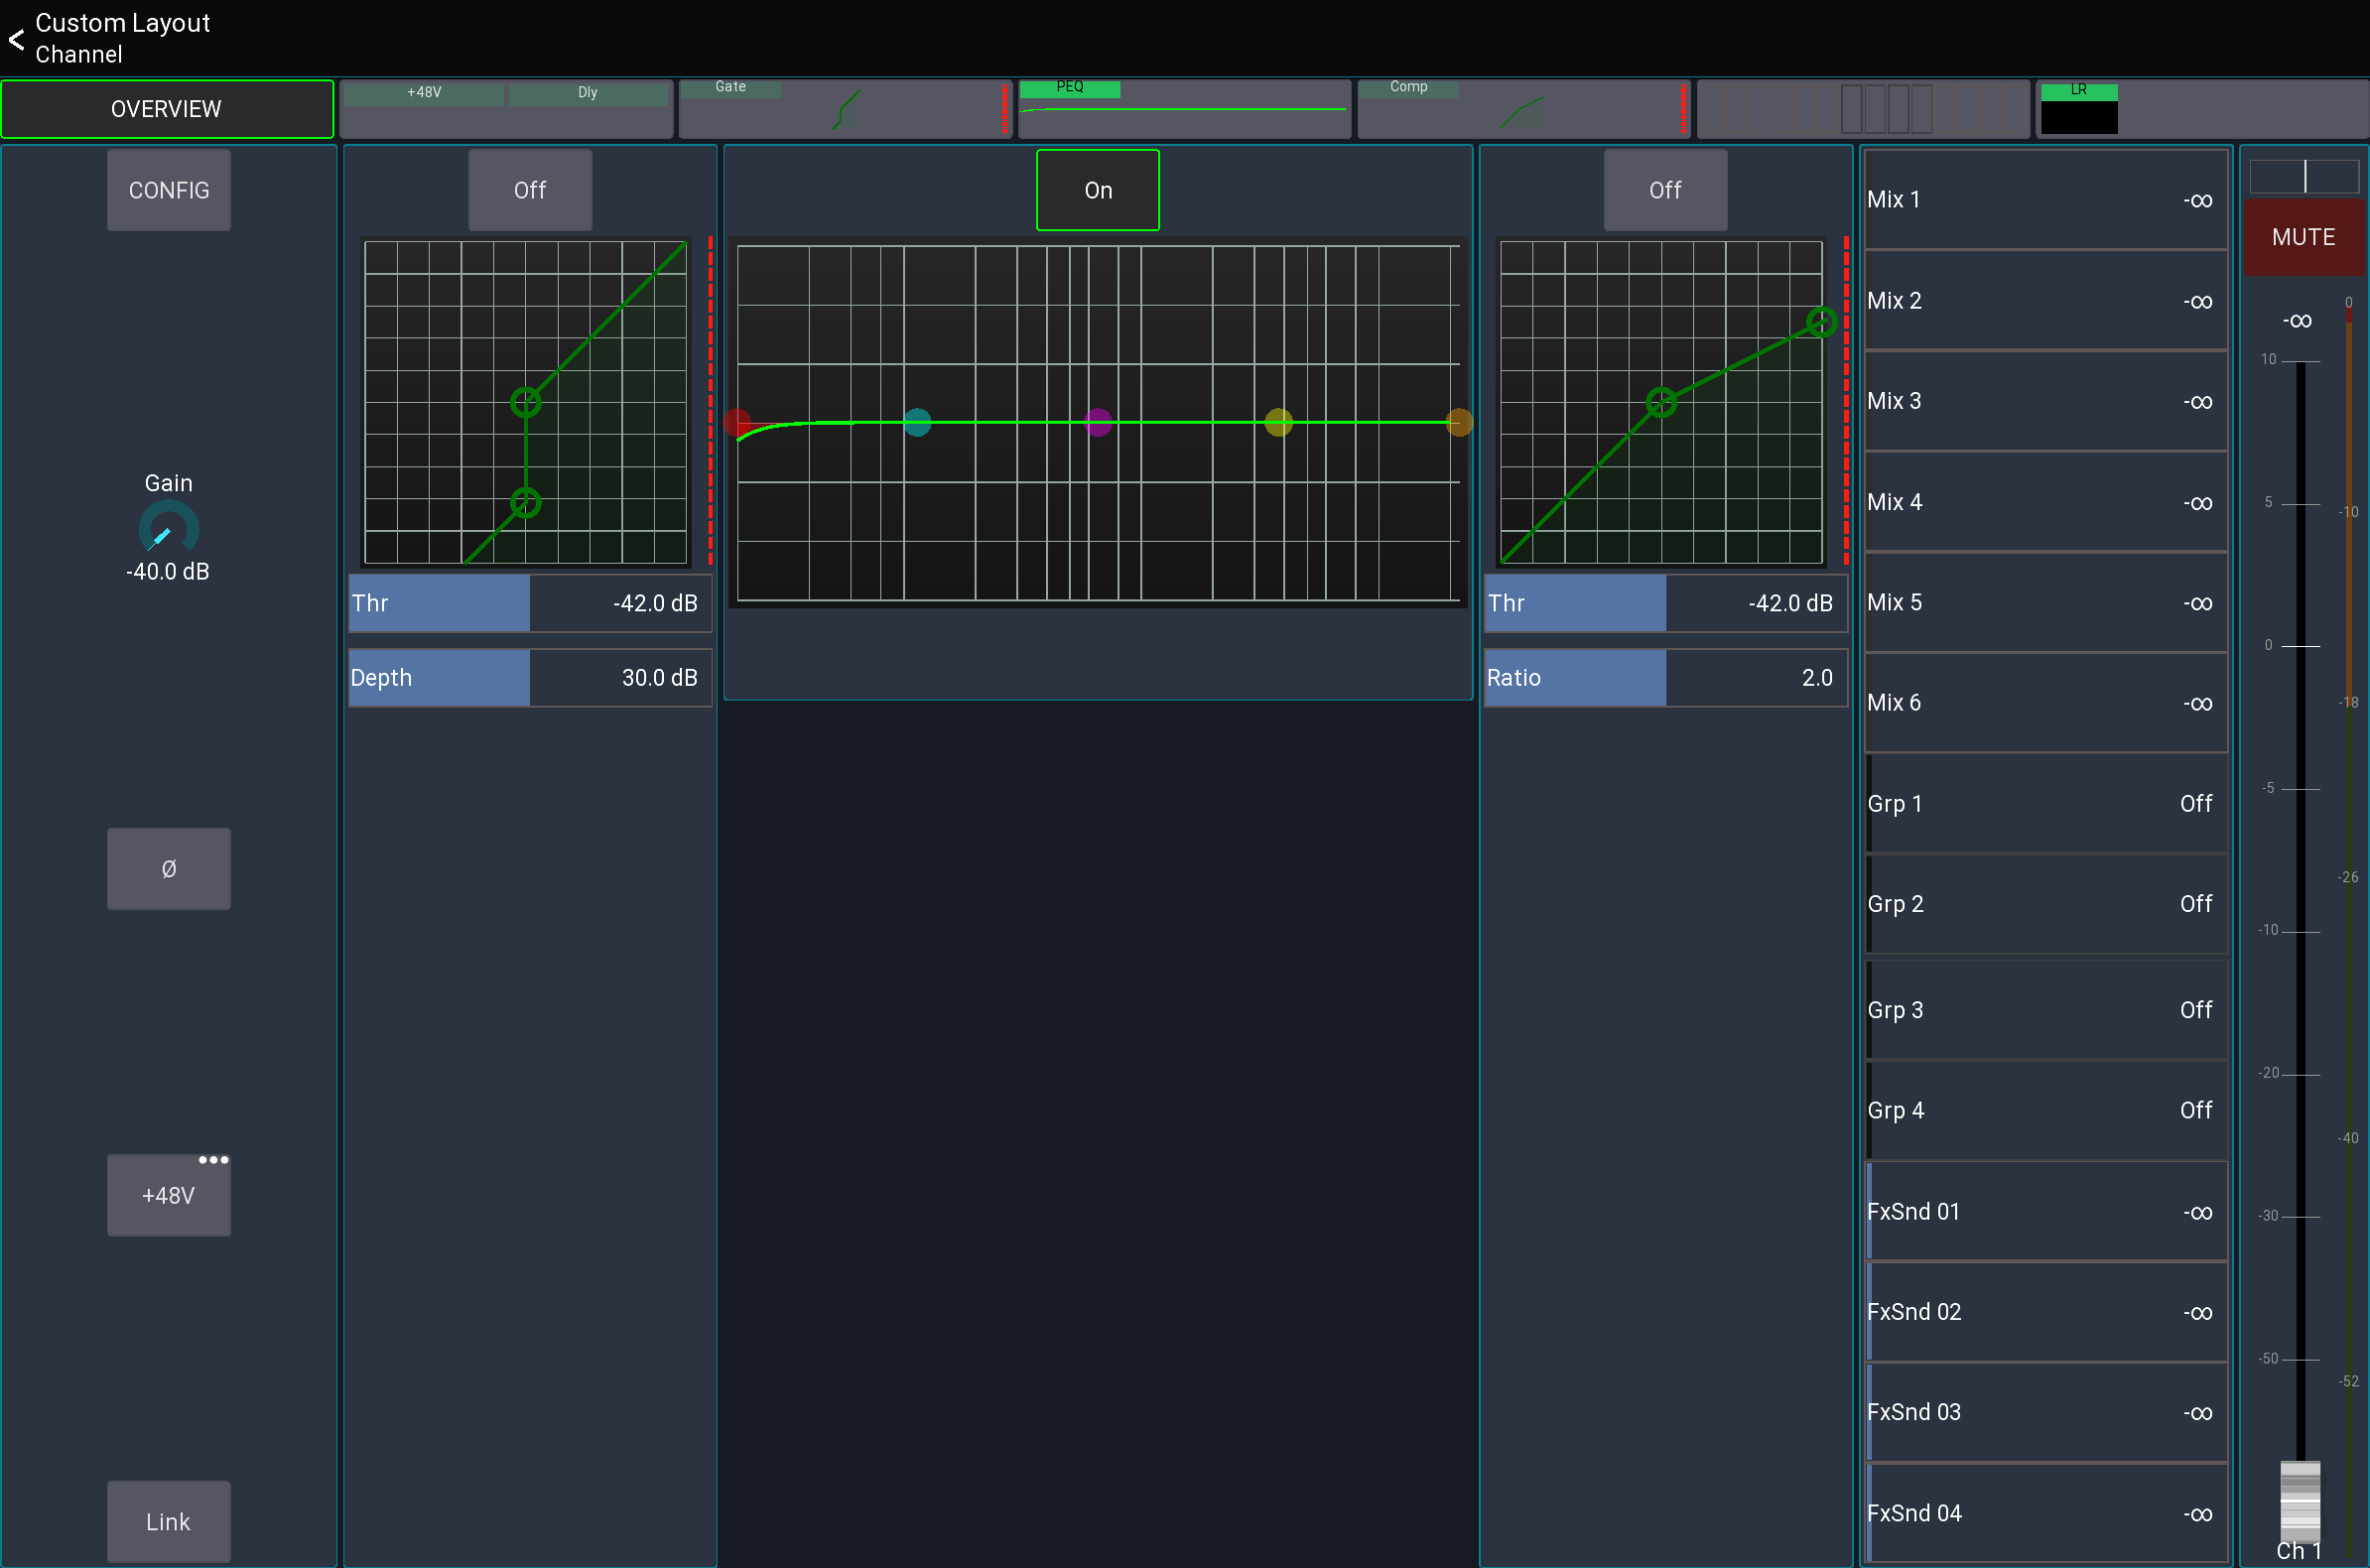Viewport: 2370px width, 1568px height.
Task: Mute the channel with the MUTE button
Action: [2303, 237]
